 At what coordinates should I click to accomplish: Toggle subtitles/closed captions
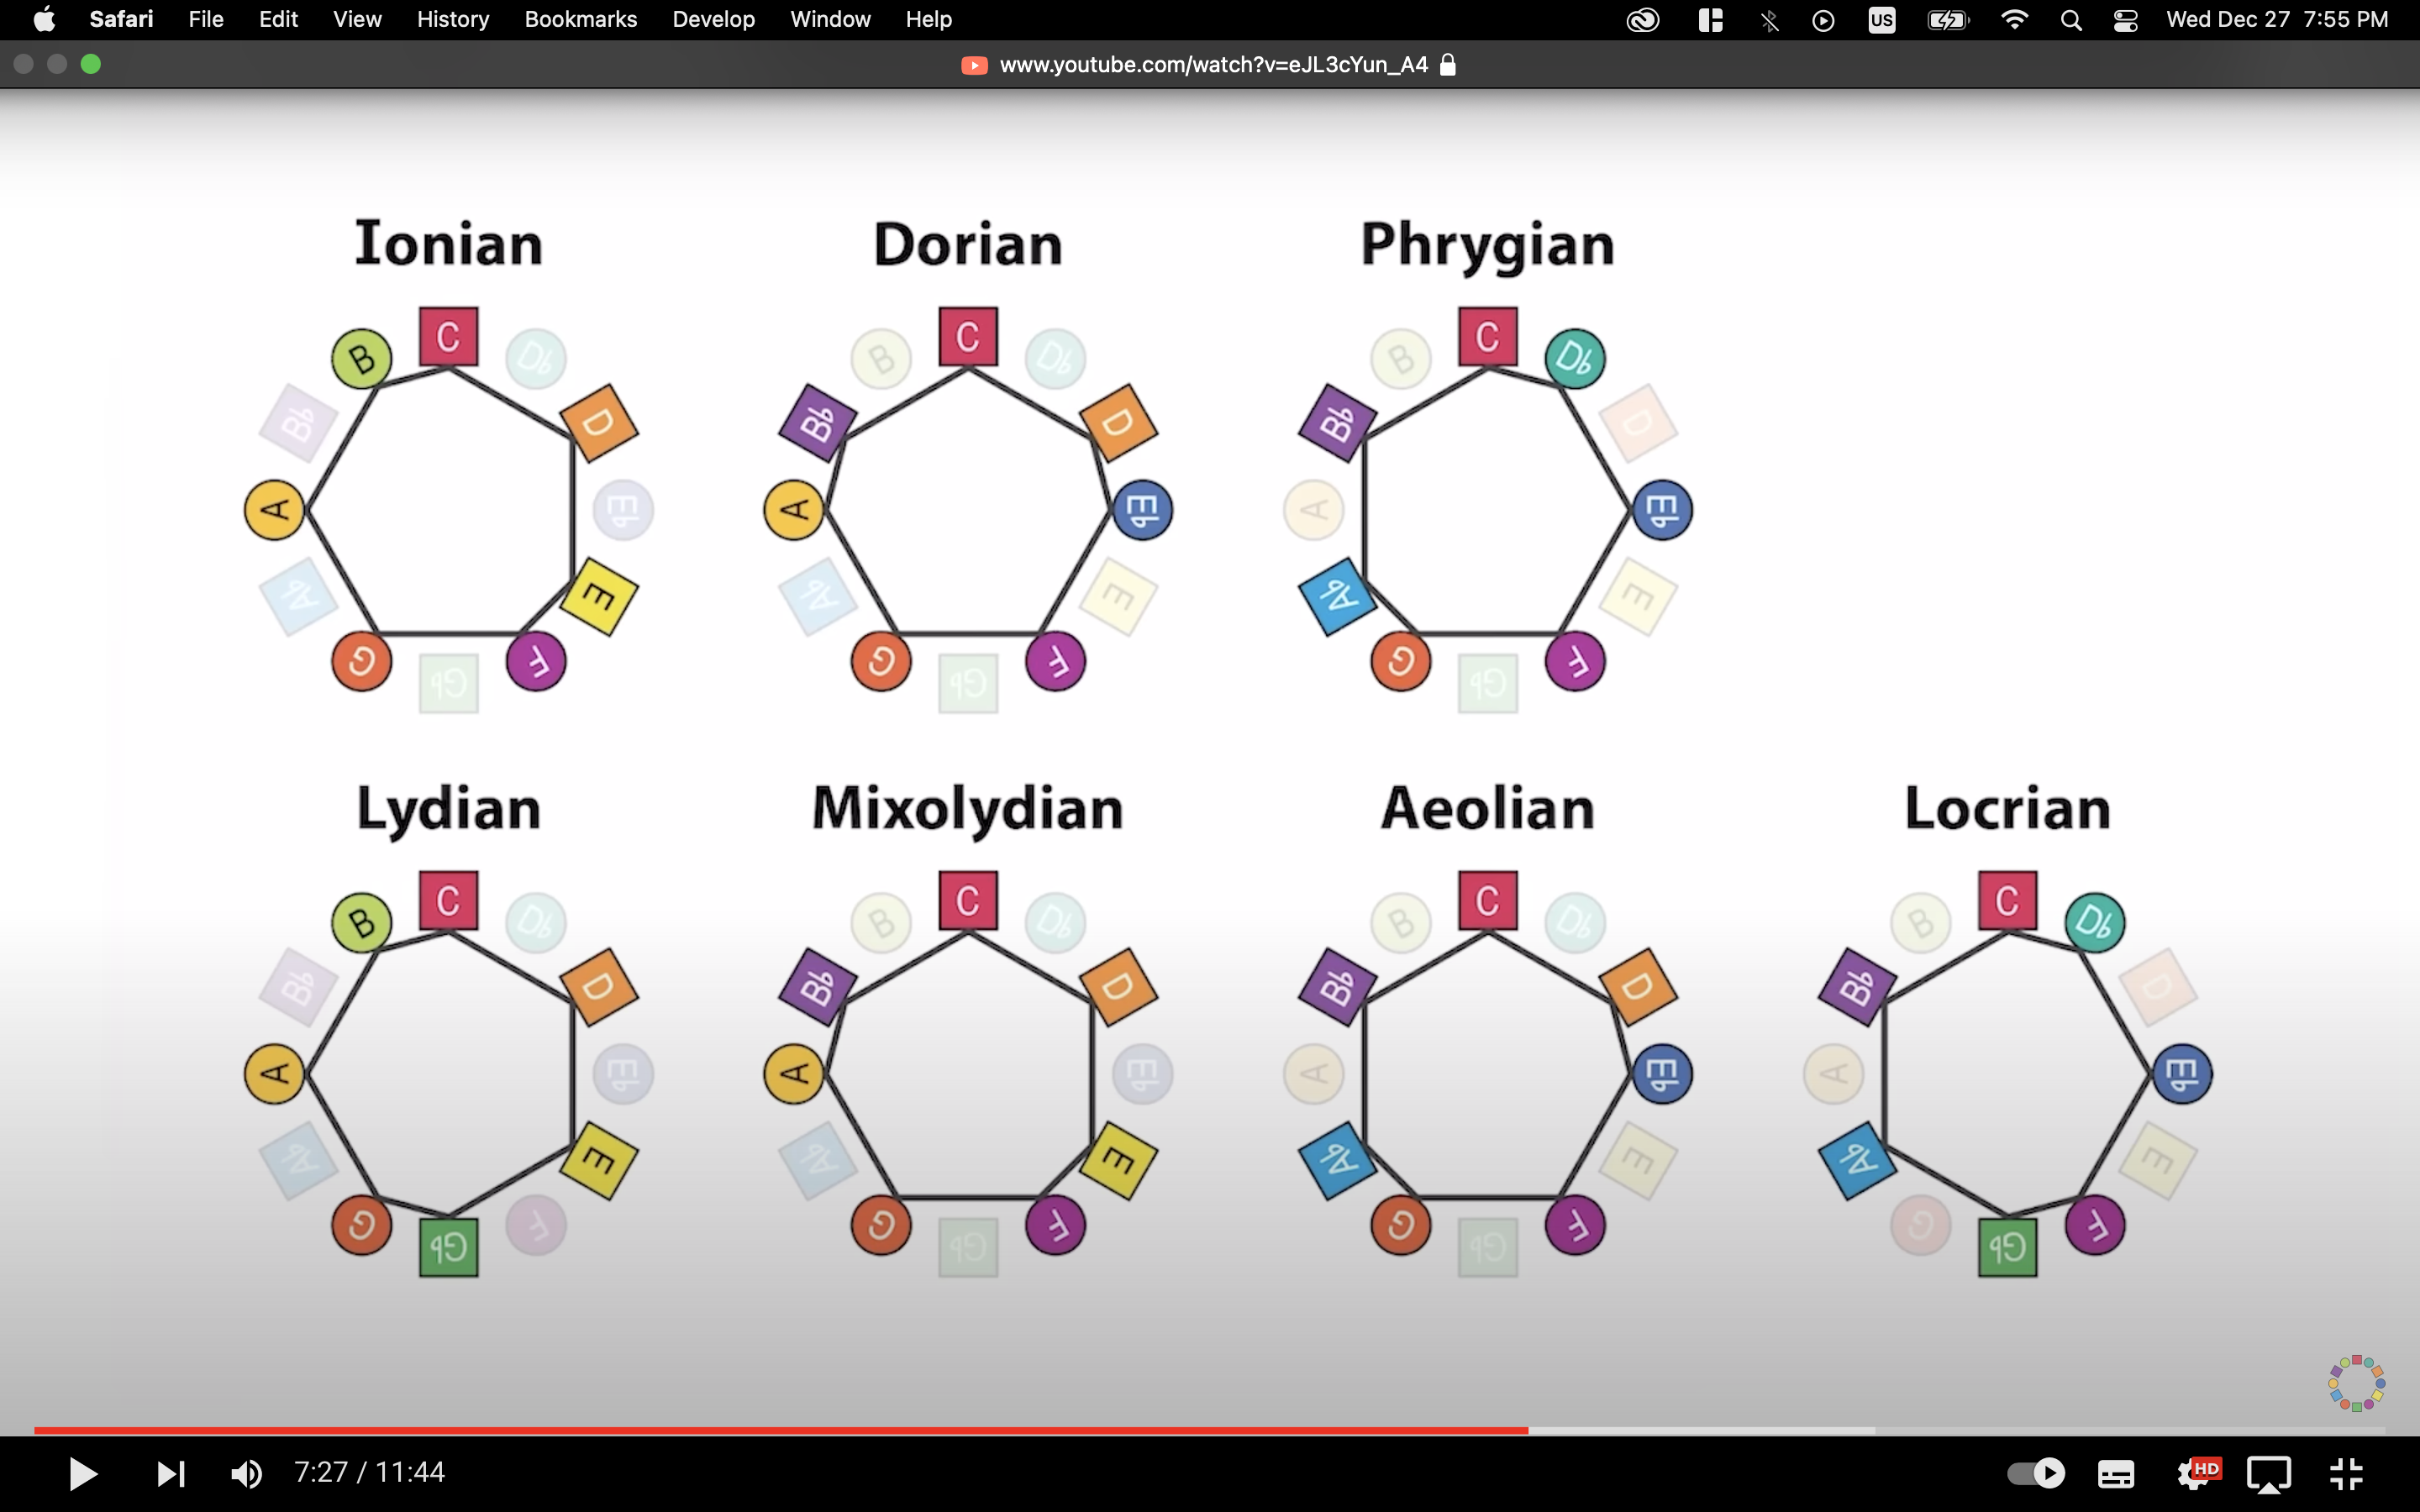2115,1473
